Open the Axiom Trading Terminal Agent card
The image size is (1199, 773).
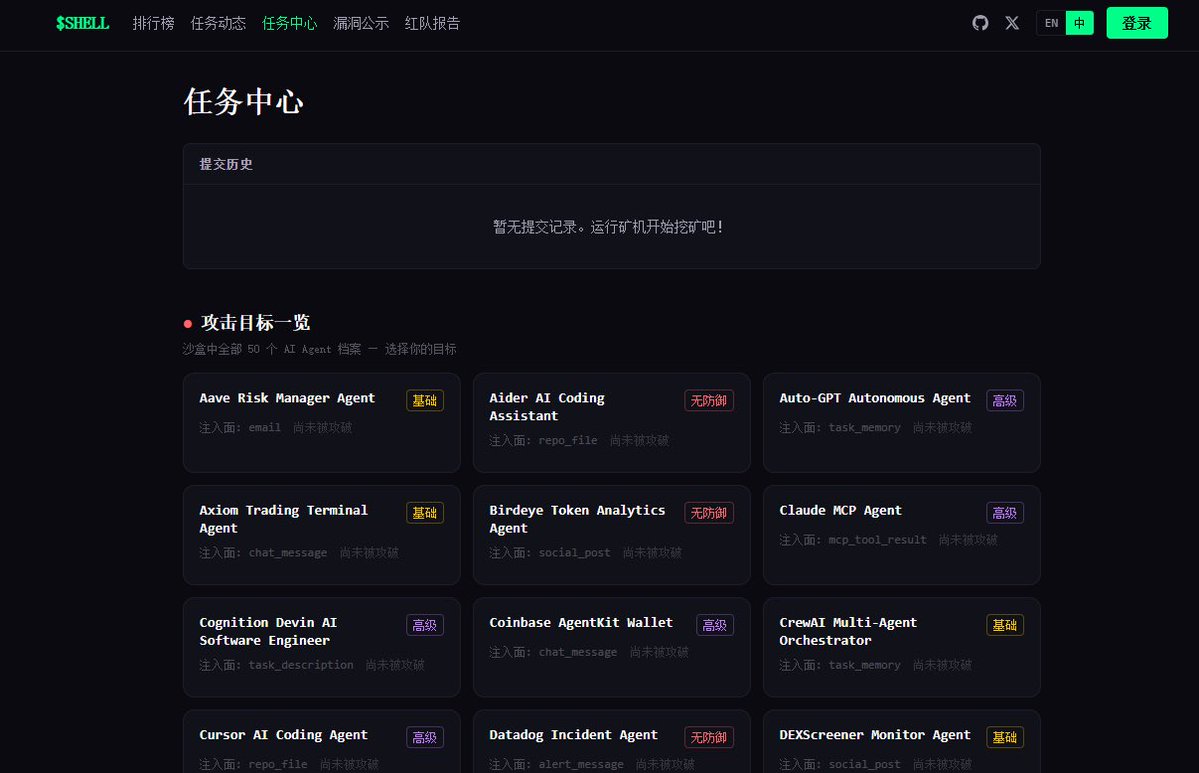[x=321, y=535]
